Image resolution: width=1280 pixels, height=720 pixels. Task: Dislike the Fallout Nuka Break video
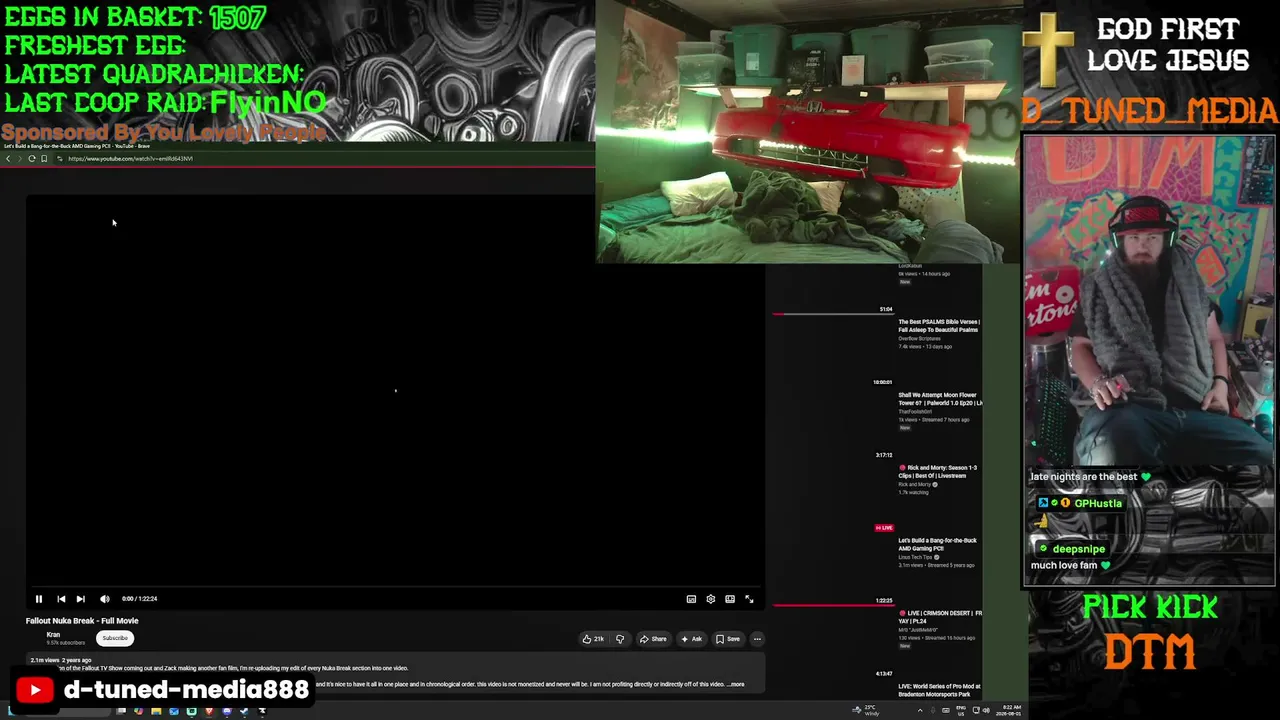point(620,639)
